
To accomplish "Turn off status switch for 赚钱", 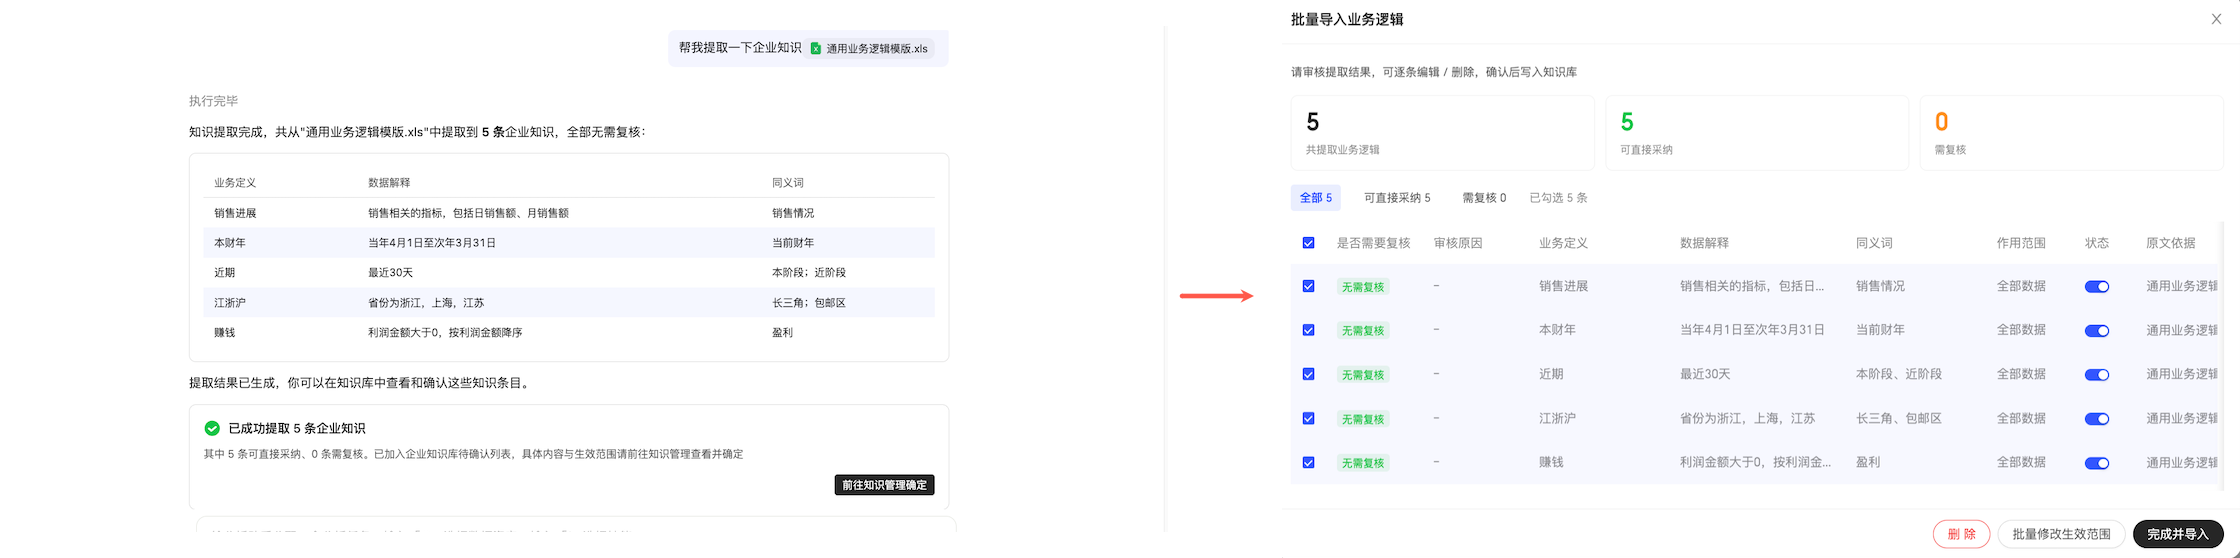I will tap(2097, 463).
